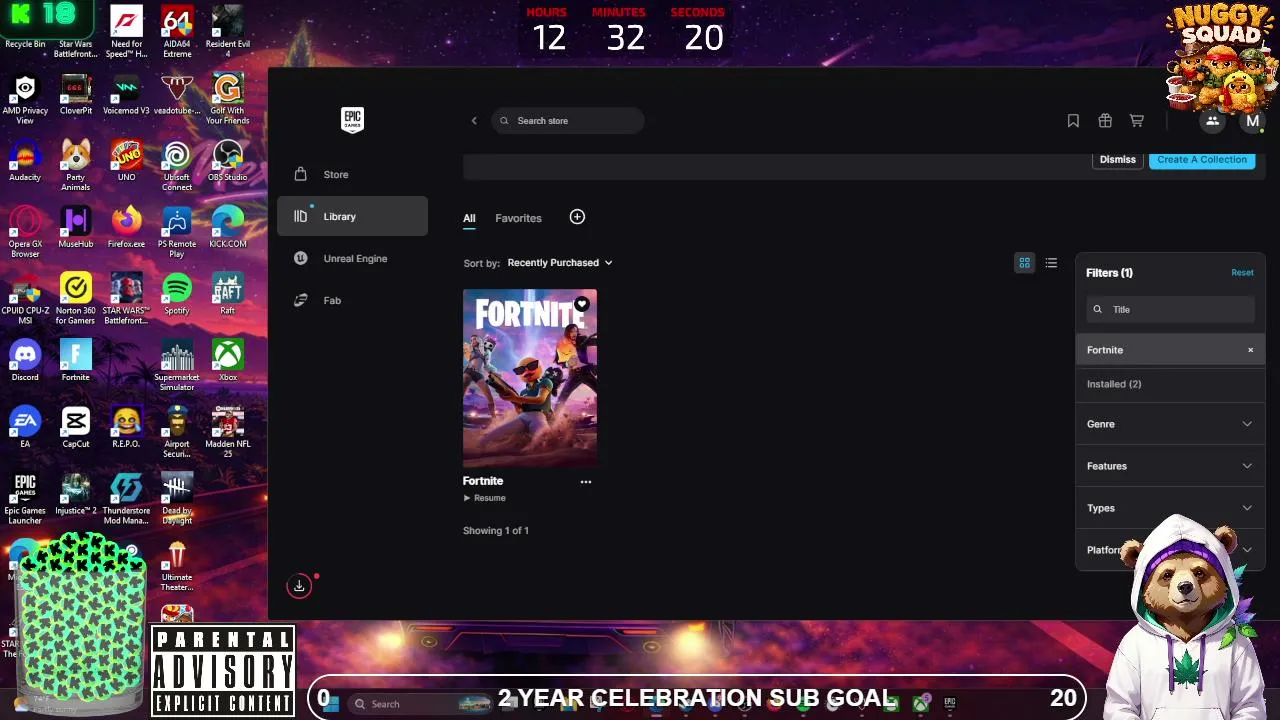Screen dimensions: 1280x720
Task: Select the Raft desktop icon
Action: pos(228,294)
